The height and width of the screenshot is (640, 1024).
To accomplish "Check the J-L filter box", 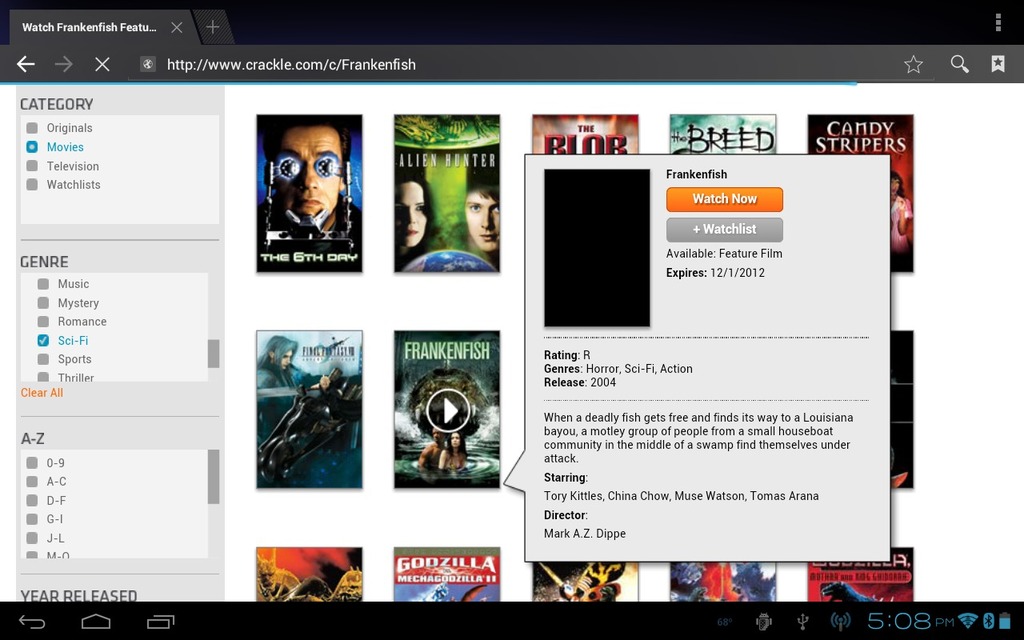I will point(31,538).
